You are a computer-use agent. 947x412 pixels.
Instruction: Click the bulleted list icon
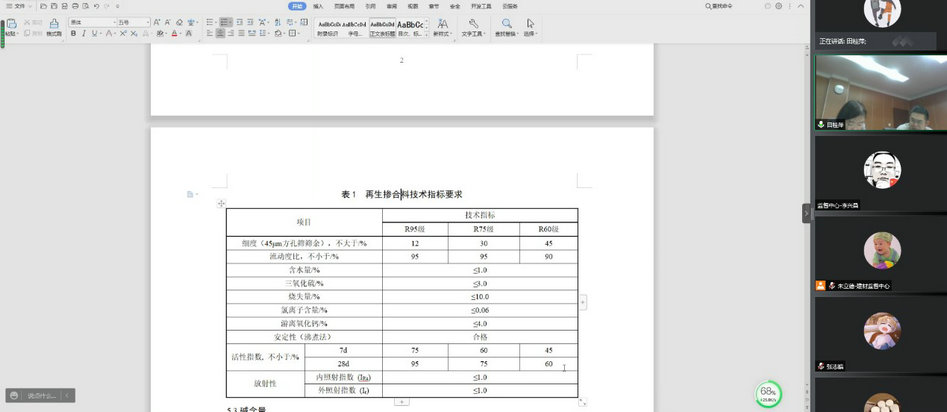pyautogui.click(x=210, y=21)
